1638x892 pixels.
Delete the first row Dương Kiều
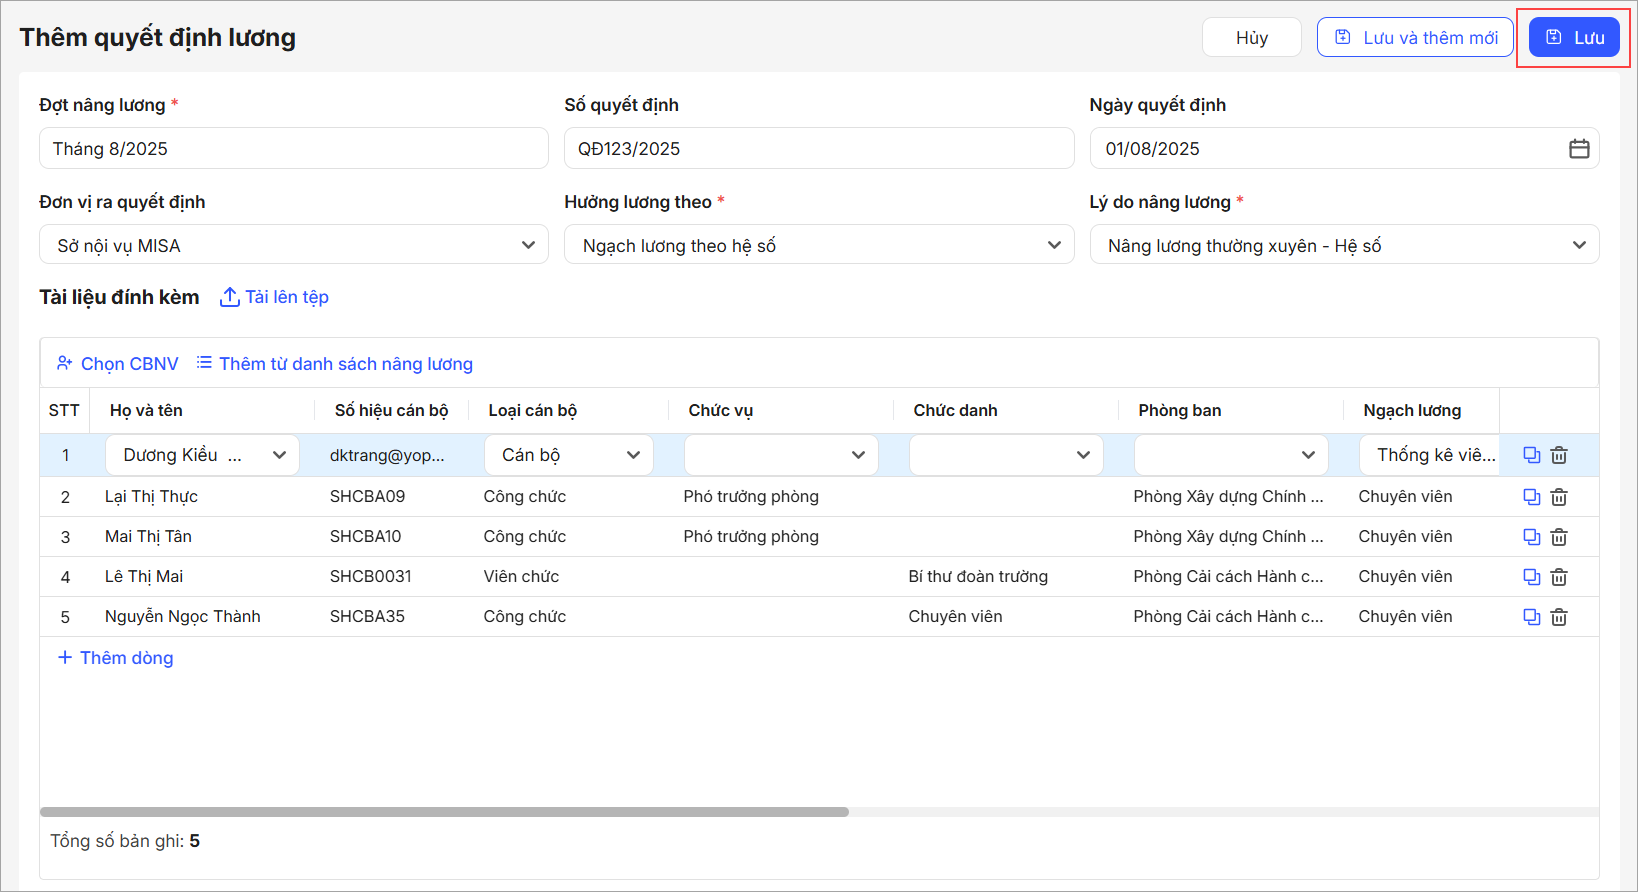(1559, 455)
